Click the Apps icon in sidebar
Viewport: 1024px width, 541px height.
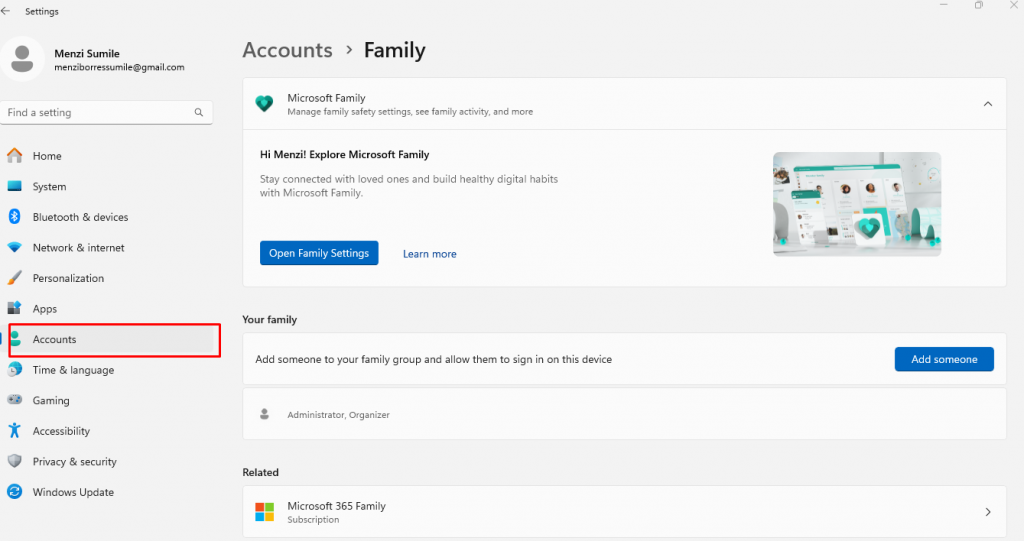tap(14, 308)
